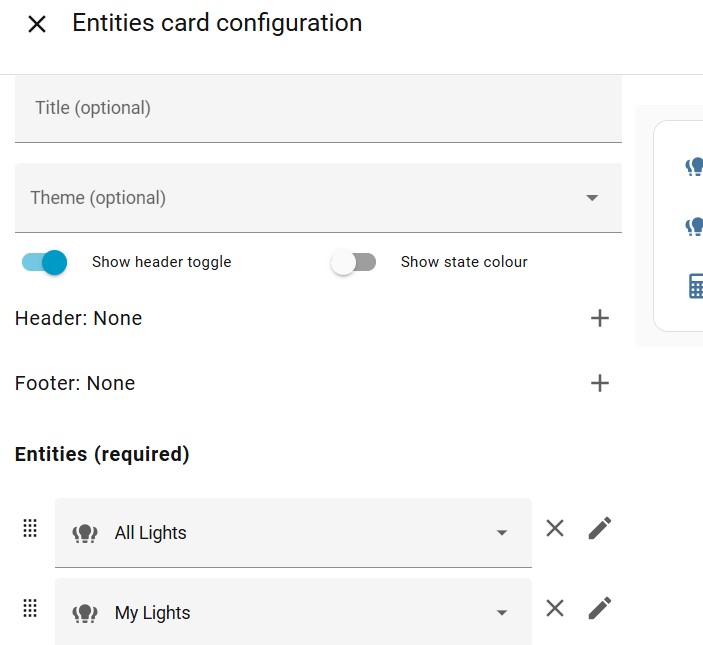Image resolution: width=703 pixels, height=645 pixels.
Task: Remove the All Lights entity
Action: pos(555,528)
